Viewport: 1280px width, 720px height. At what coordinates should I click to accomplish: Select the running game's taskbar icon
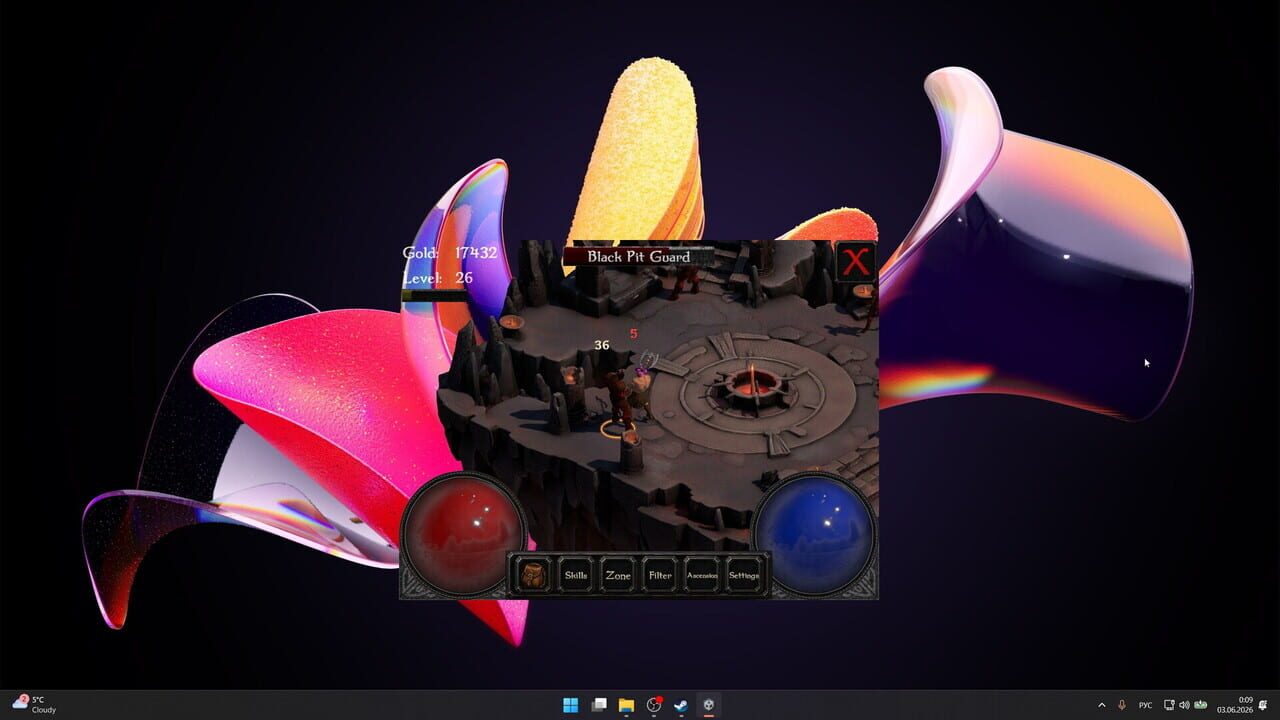[x=708, y=705]
